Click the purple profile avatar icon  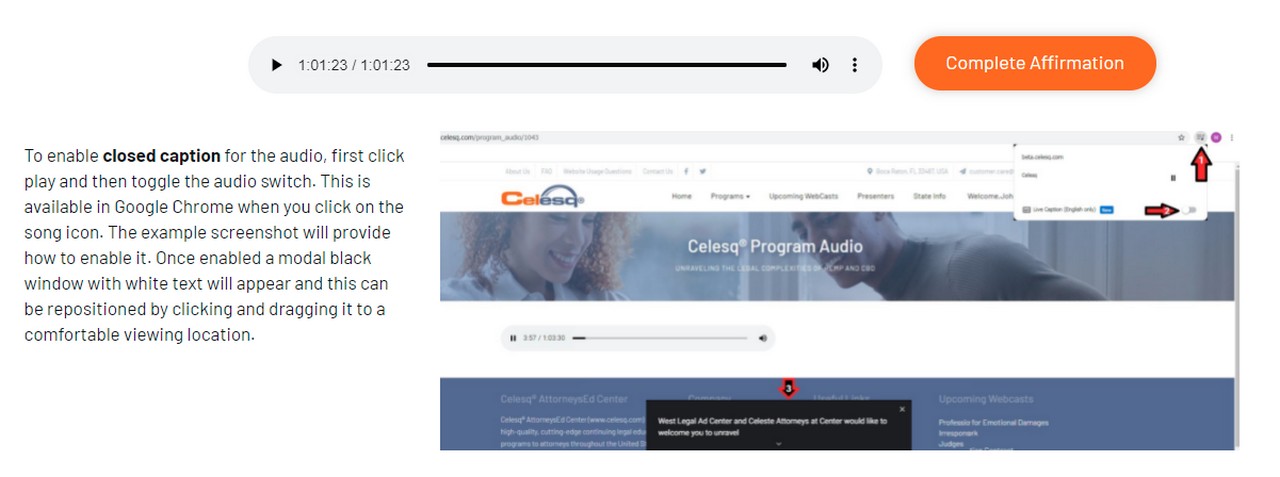point(1216,137)
